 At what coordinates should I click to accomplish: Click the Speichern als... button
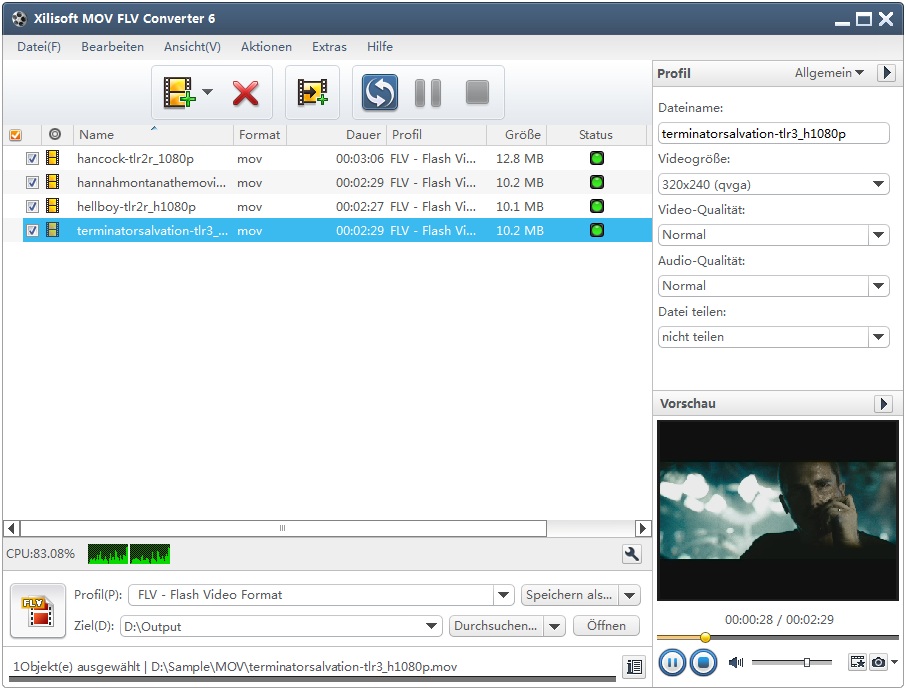[570, 595]
